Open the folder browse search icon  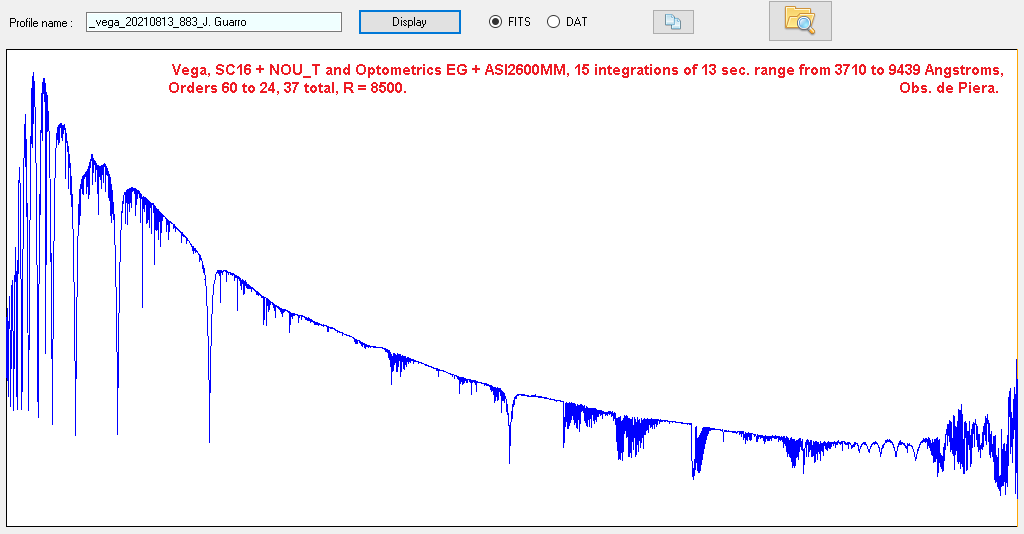pyautogui.click(x=799, y=21)
